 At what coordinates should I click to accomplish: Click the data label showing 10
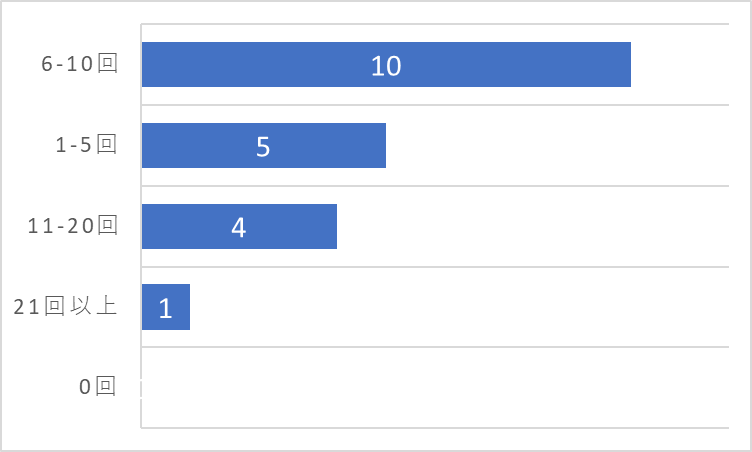(386, 66)
